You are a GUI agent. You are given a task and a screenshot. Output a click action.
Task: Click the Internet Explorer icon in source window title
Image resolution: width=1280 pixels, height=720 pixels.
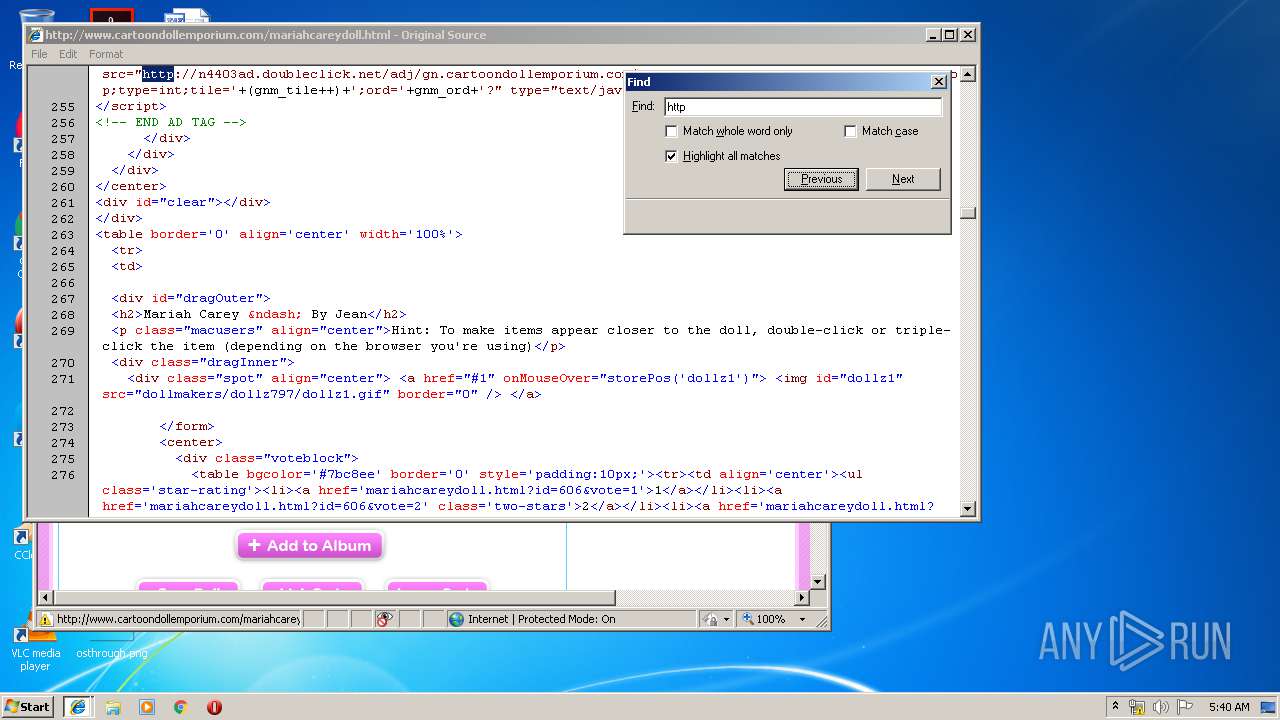[36, 34]
